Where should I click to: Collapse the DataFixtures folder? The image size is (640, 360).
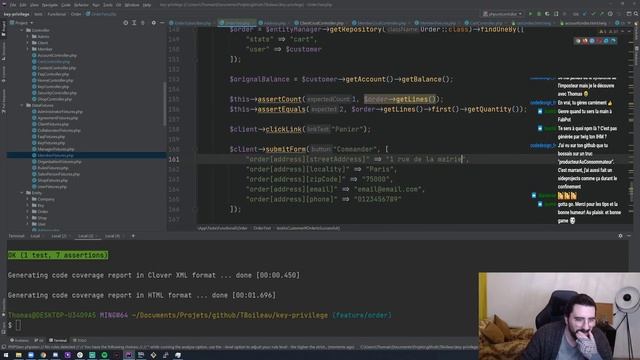pos(22,105)
